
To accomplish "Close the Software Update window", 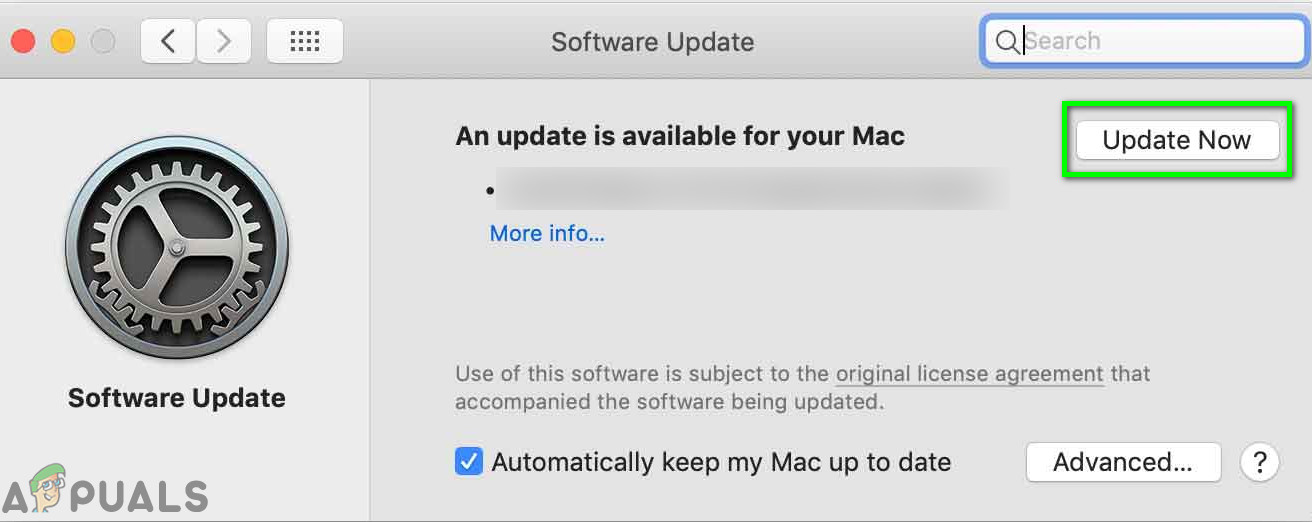I will 23,41.
